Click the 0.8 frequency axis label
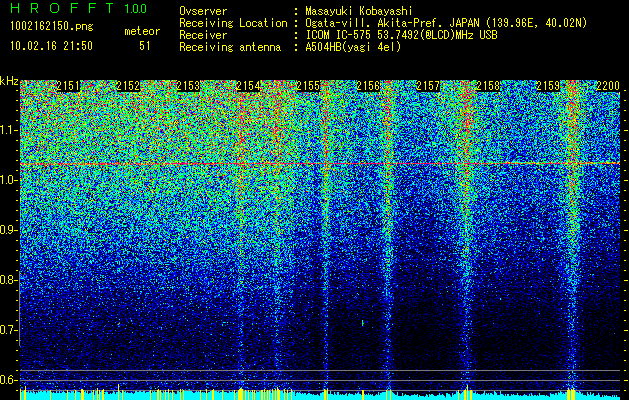The height and width of the screenshot is (400, 629). pyautogui.click(x=9, y=280)
